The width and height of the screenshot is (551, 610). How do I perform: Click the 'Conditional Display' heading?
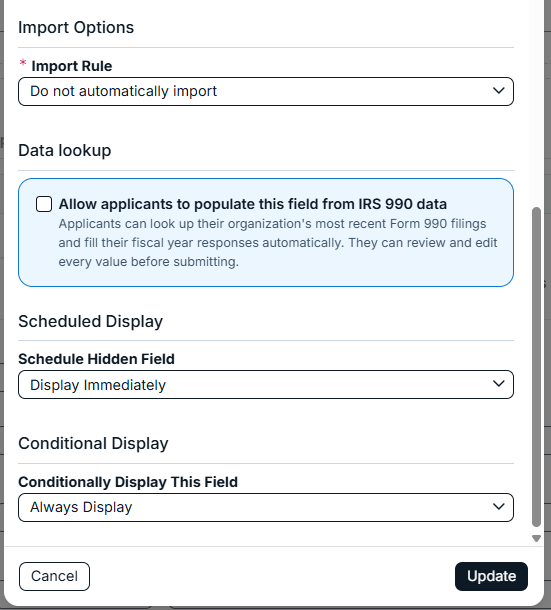93,443
